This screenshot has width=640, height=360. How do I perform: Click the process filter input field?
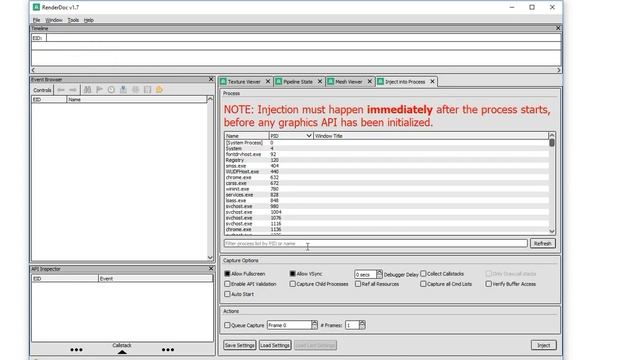click(x=376, y=244)
